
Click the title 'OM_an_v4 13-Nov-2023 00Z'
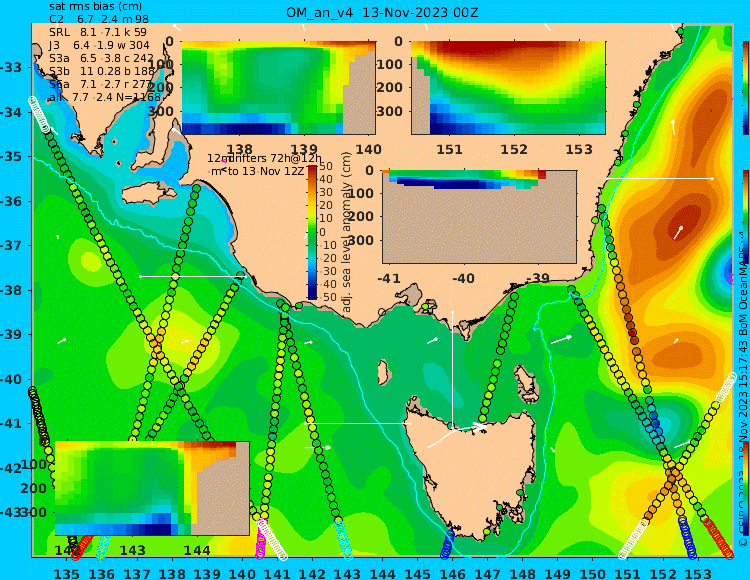coord(382,12)
